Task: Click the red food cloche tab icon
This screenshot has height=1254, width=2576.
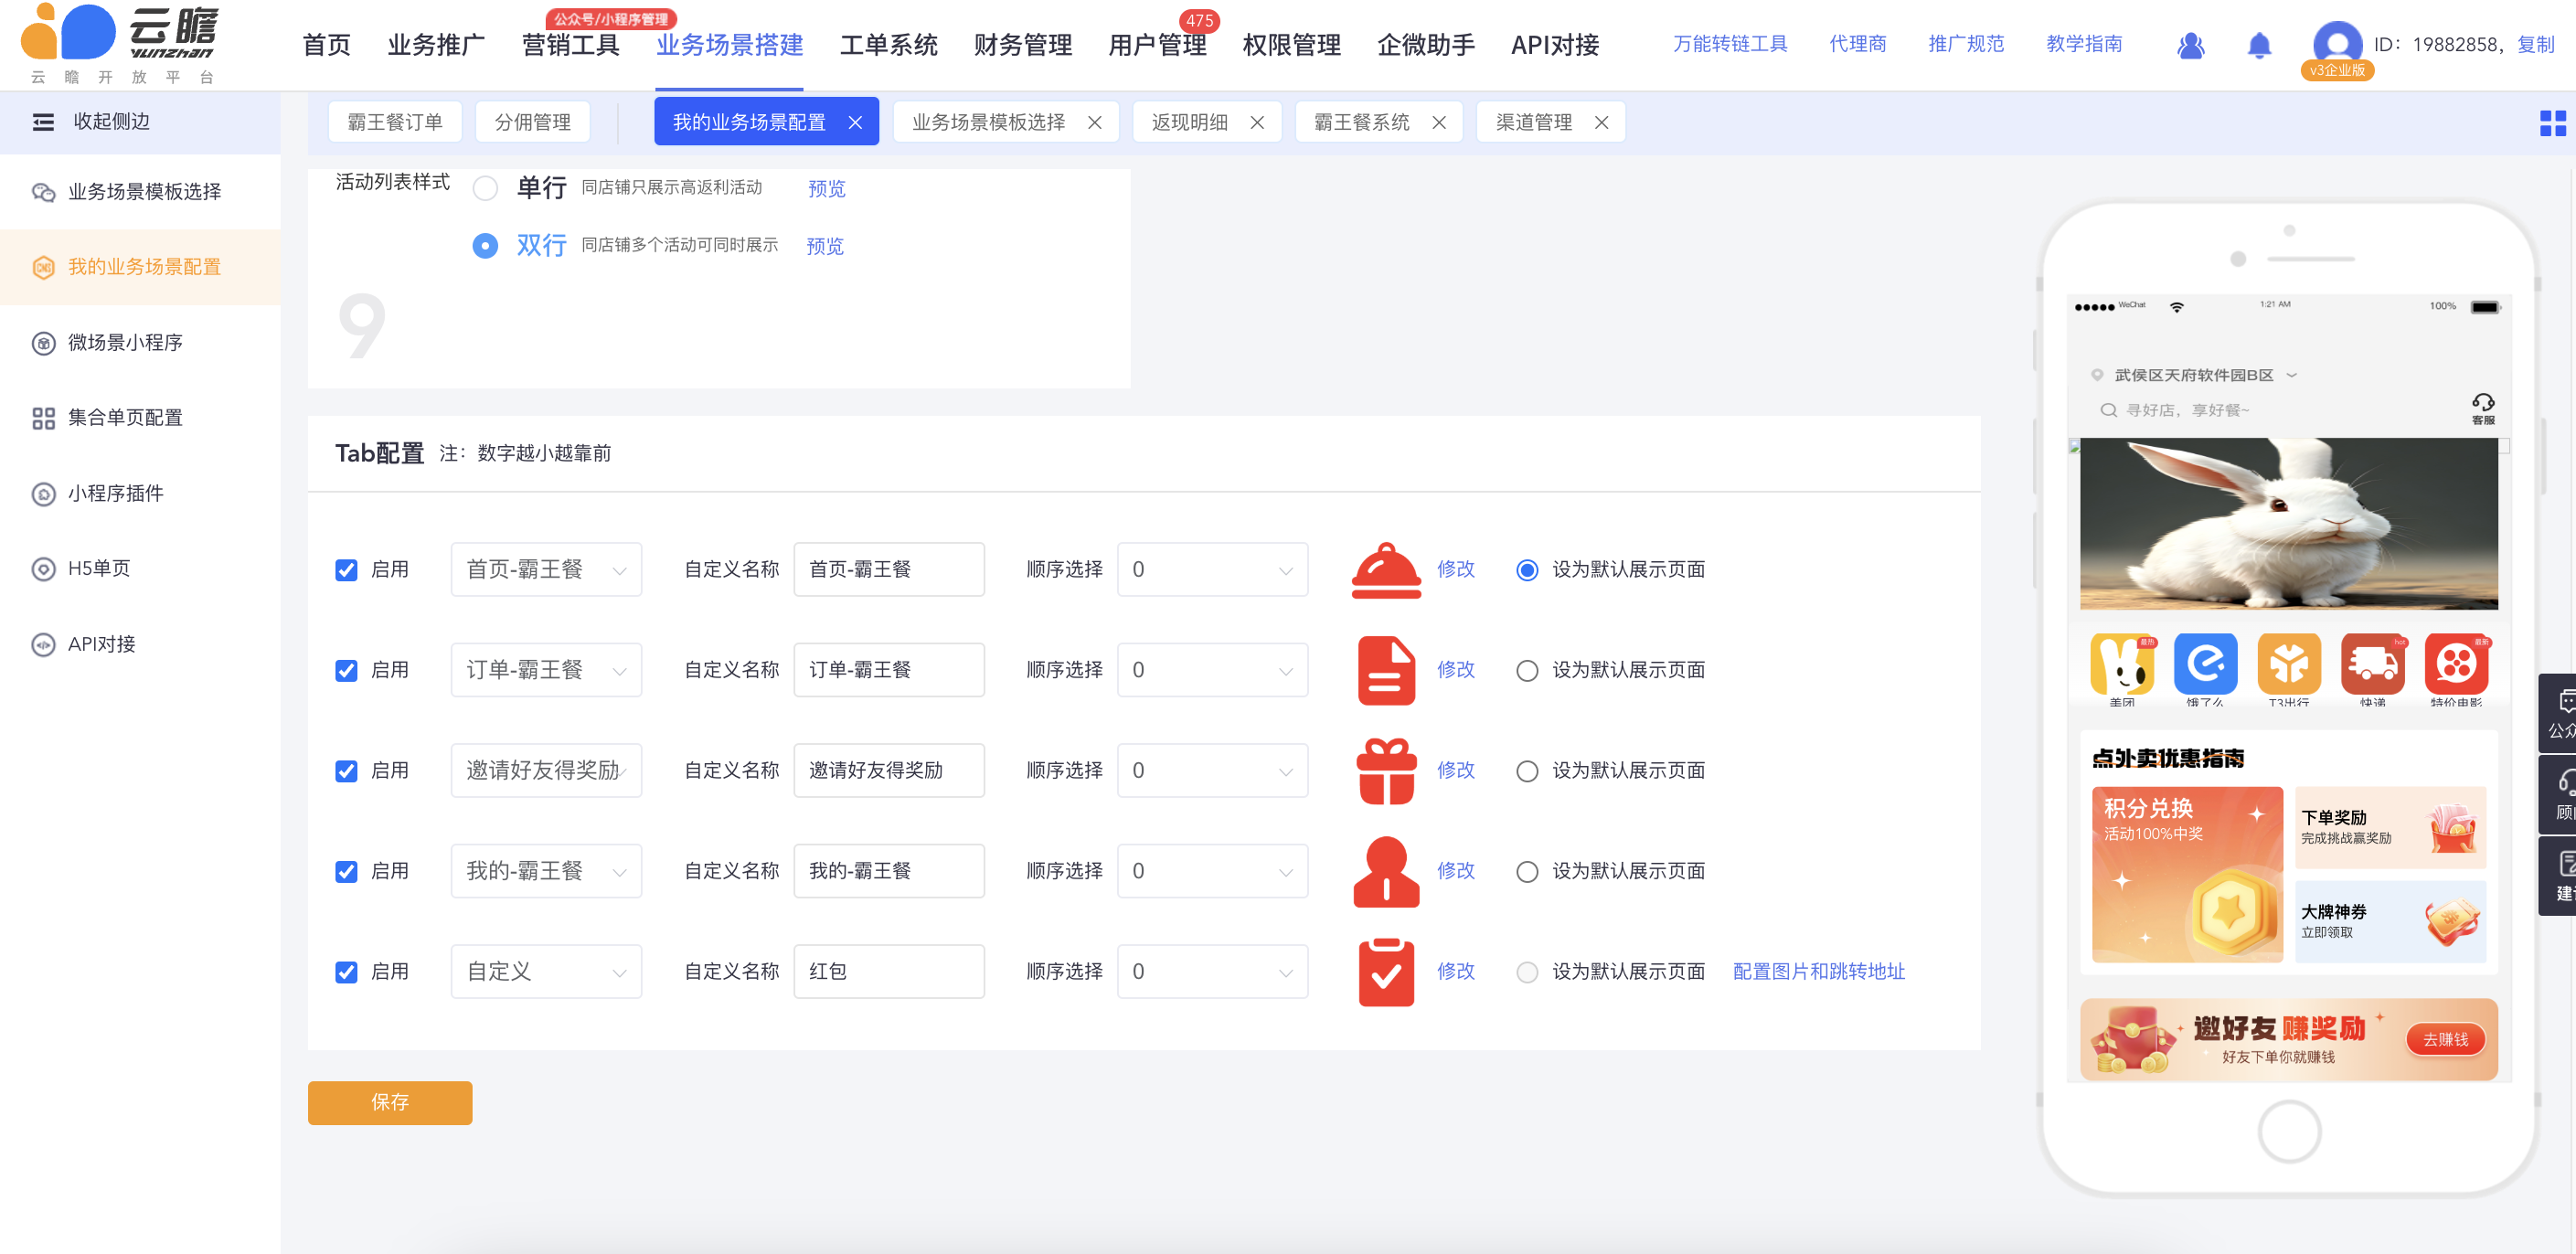Action: coord(1385,570)
